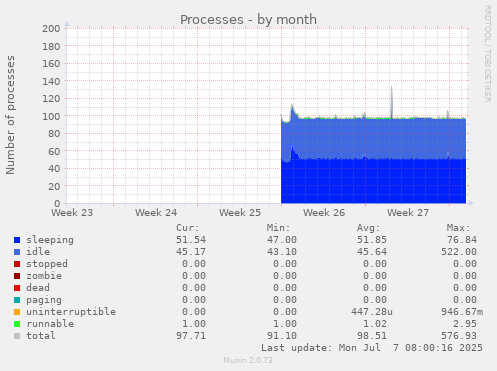
Task: Click total minimum value 91.10
Action: tap(282, 336)
